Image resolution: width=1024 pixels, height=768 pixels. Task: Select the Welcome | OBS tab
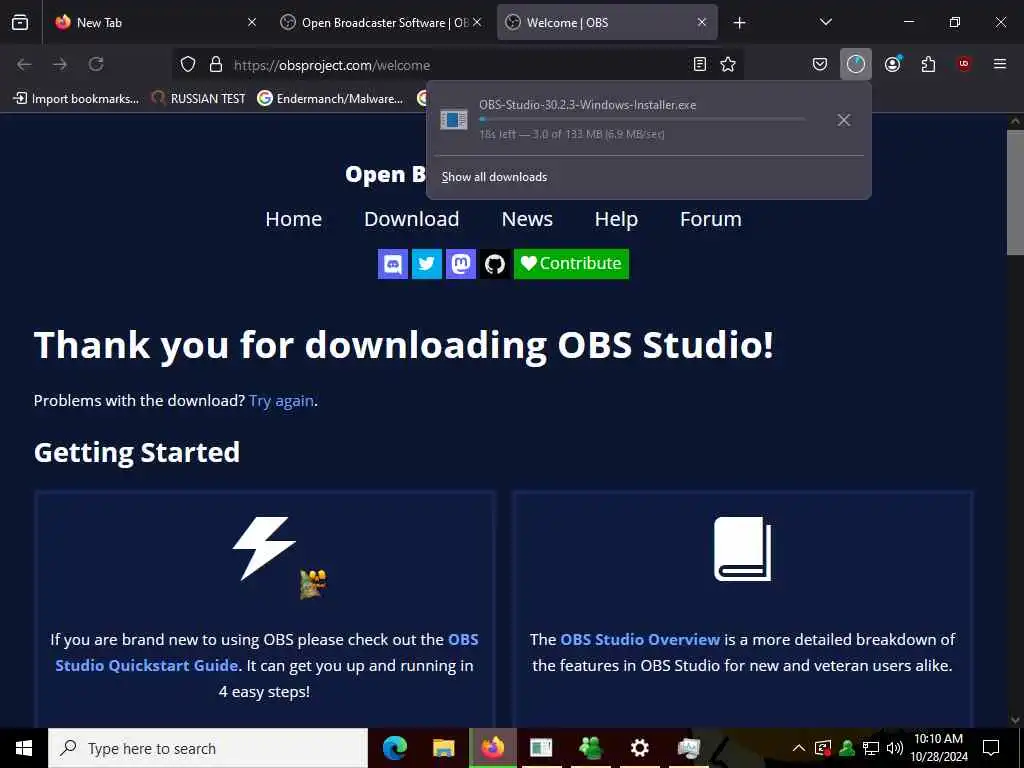coord(607,22)
